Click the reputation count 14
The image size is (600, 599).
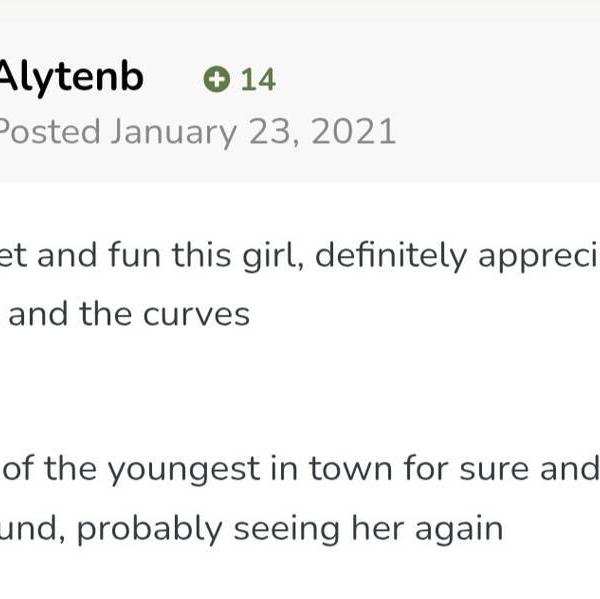pyautogui.click(x=258, y=80)
